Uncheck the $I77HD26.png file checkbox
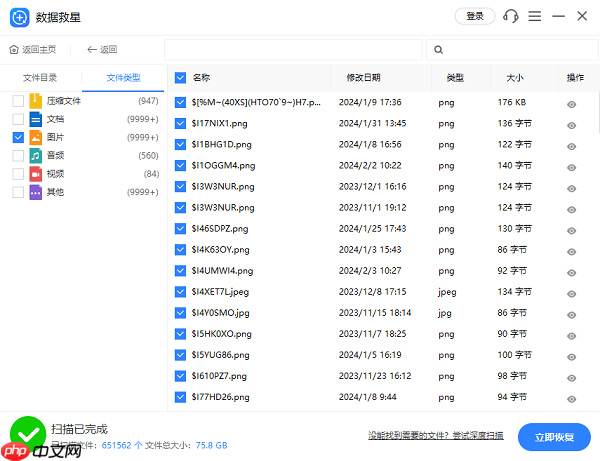The height and width of the screenshot is (461, 600). (x=180, y=397)
